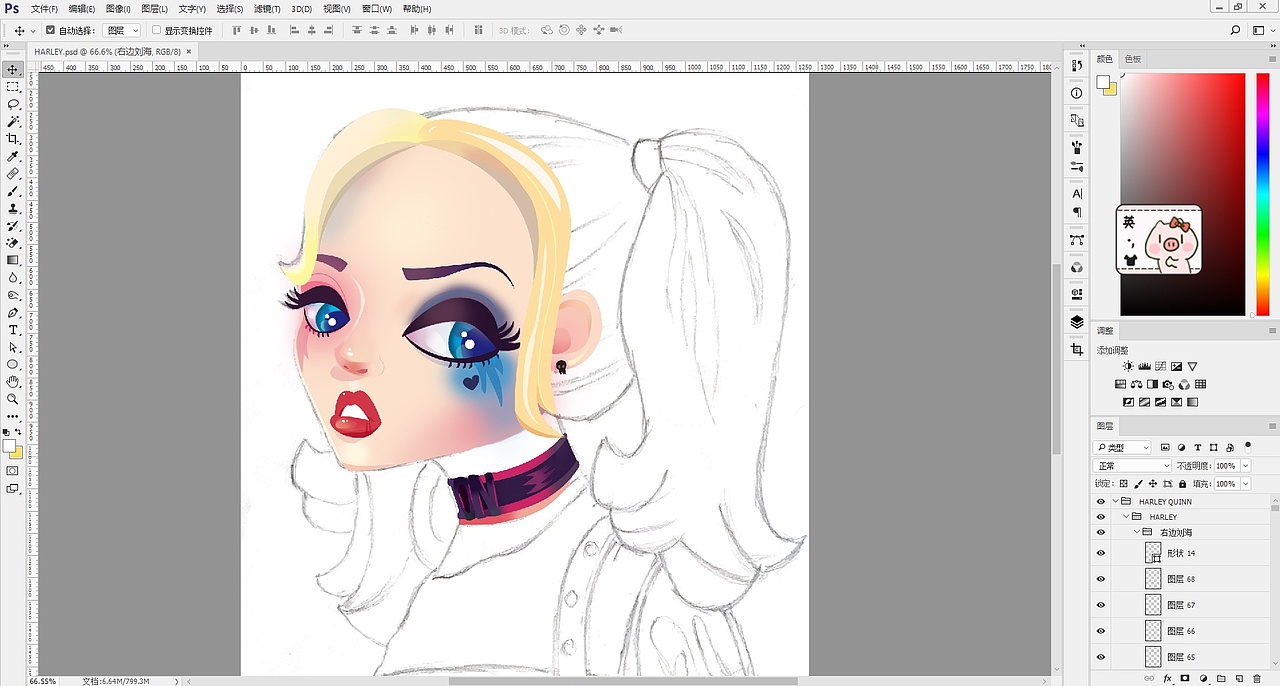Select the Zoom magnifier tool
The height and width of the screenshot is (686, 1280).
(13, 399)
